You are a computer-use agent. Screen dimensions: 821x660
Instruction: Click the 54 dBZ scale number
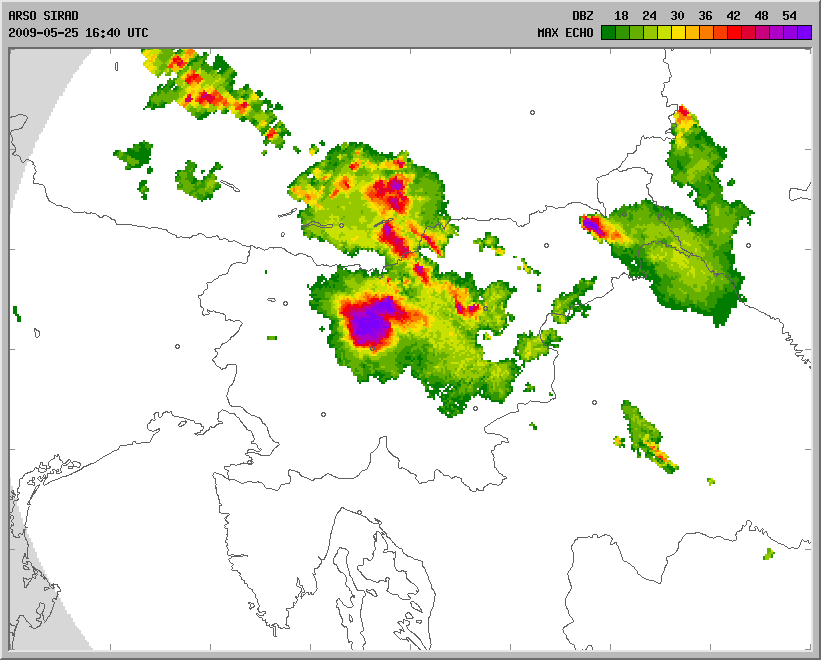(x=790, y=16)
